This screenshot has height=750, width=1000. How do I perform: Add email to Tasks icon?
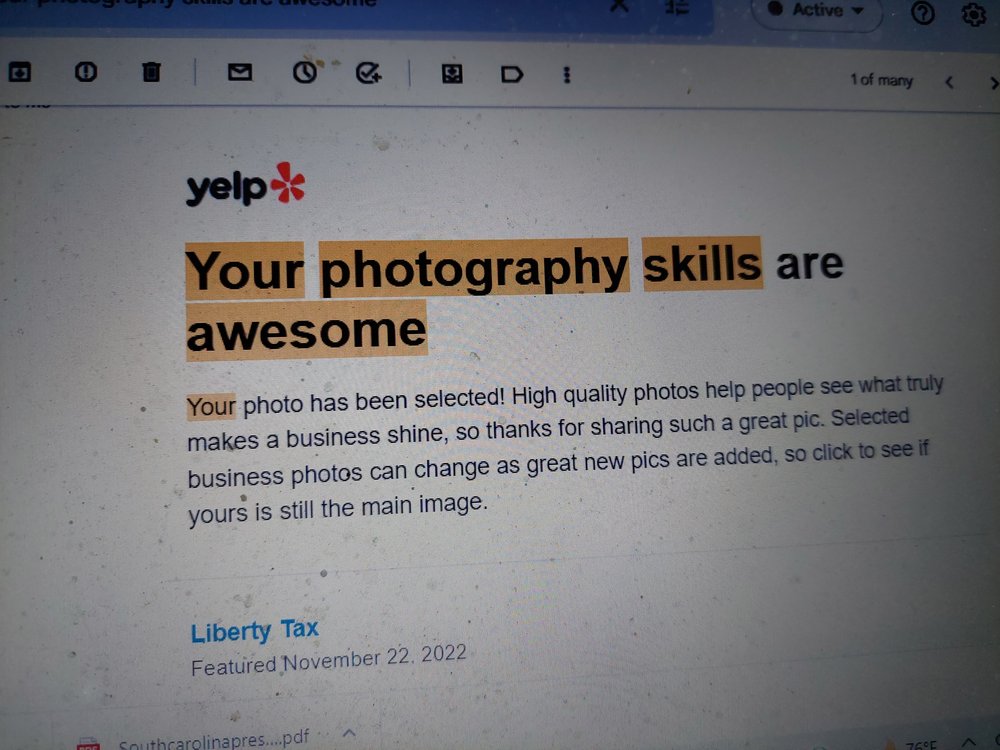[x=368, y=73]
